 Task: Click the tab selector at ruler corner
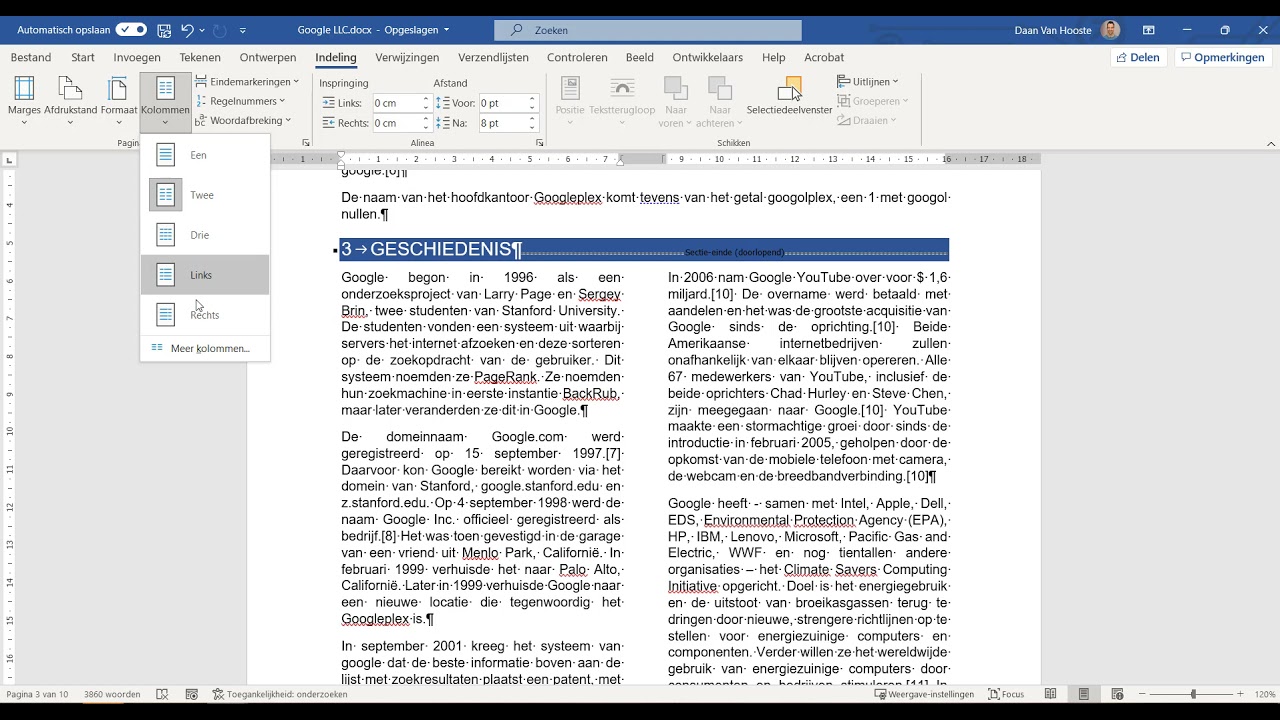[10, 159]
